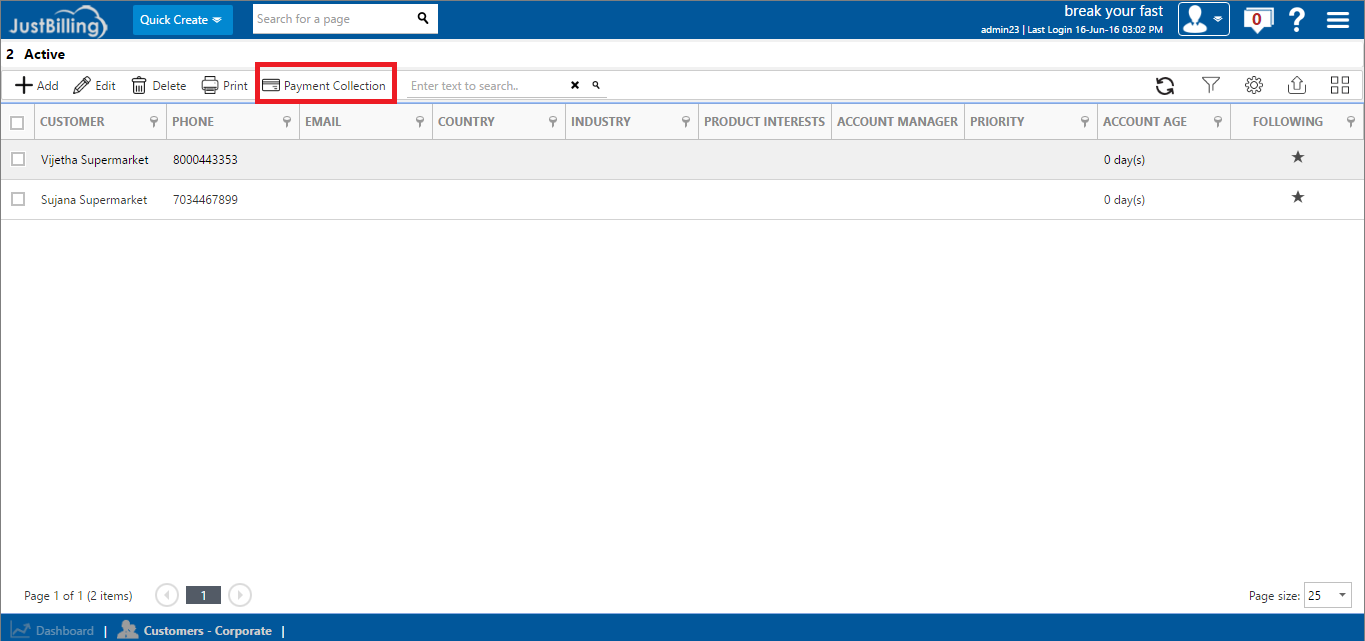Switch to the Dashboard tab

[x=53, y=630]
